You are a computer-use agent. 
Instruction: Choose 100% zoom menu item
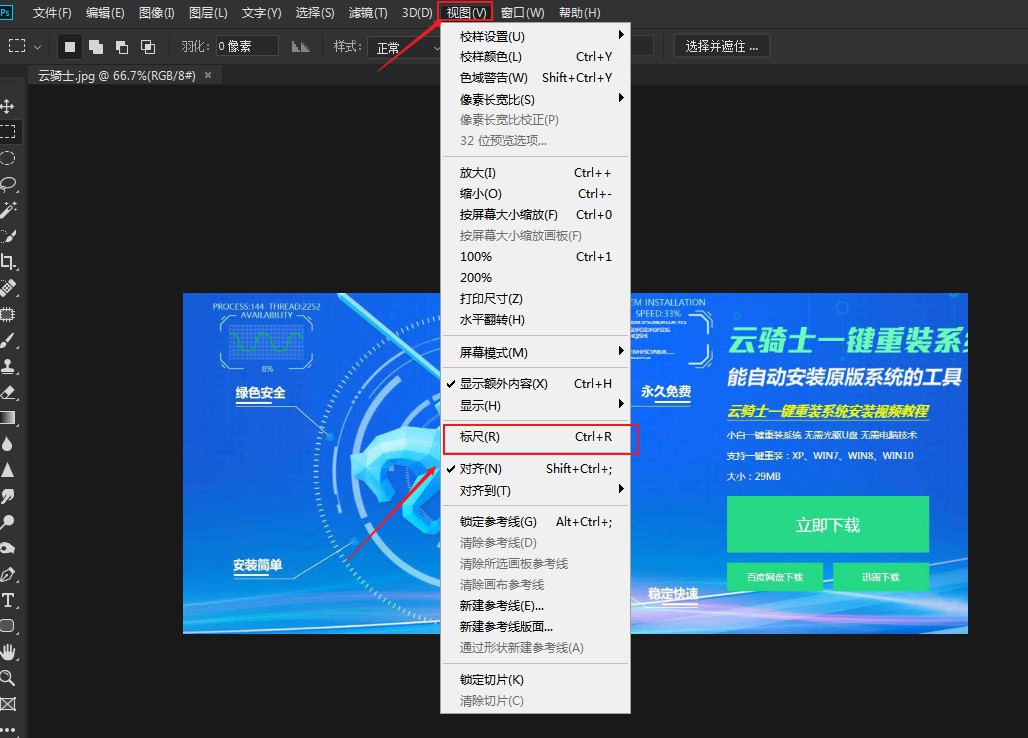[536, 257]
